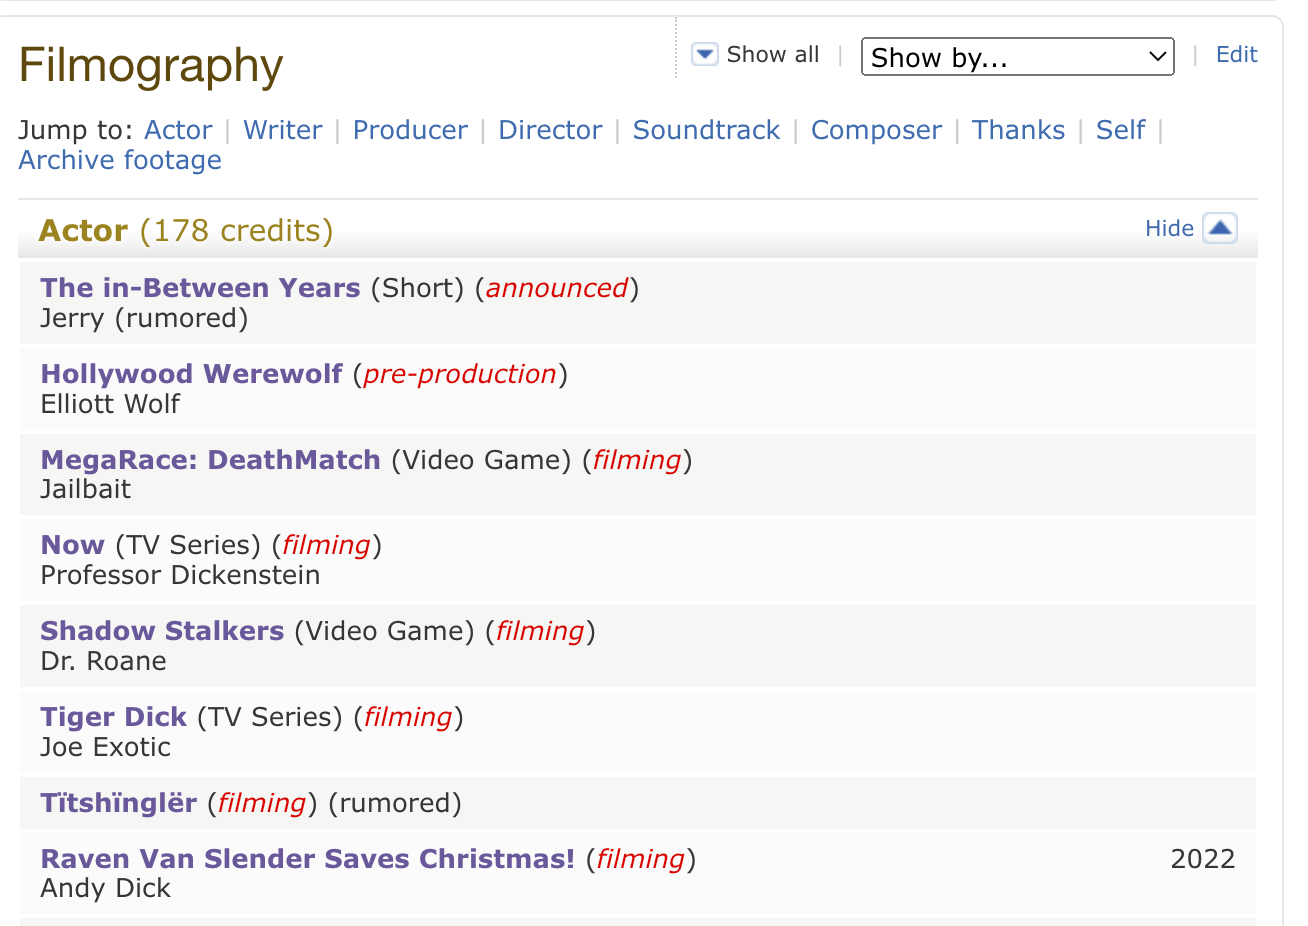Jump to the Thanks section
The height and width of the screenshot is (926, 1308).
[x=1018, y=130]
